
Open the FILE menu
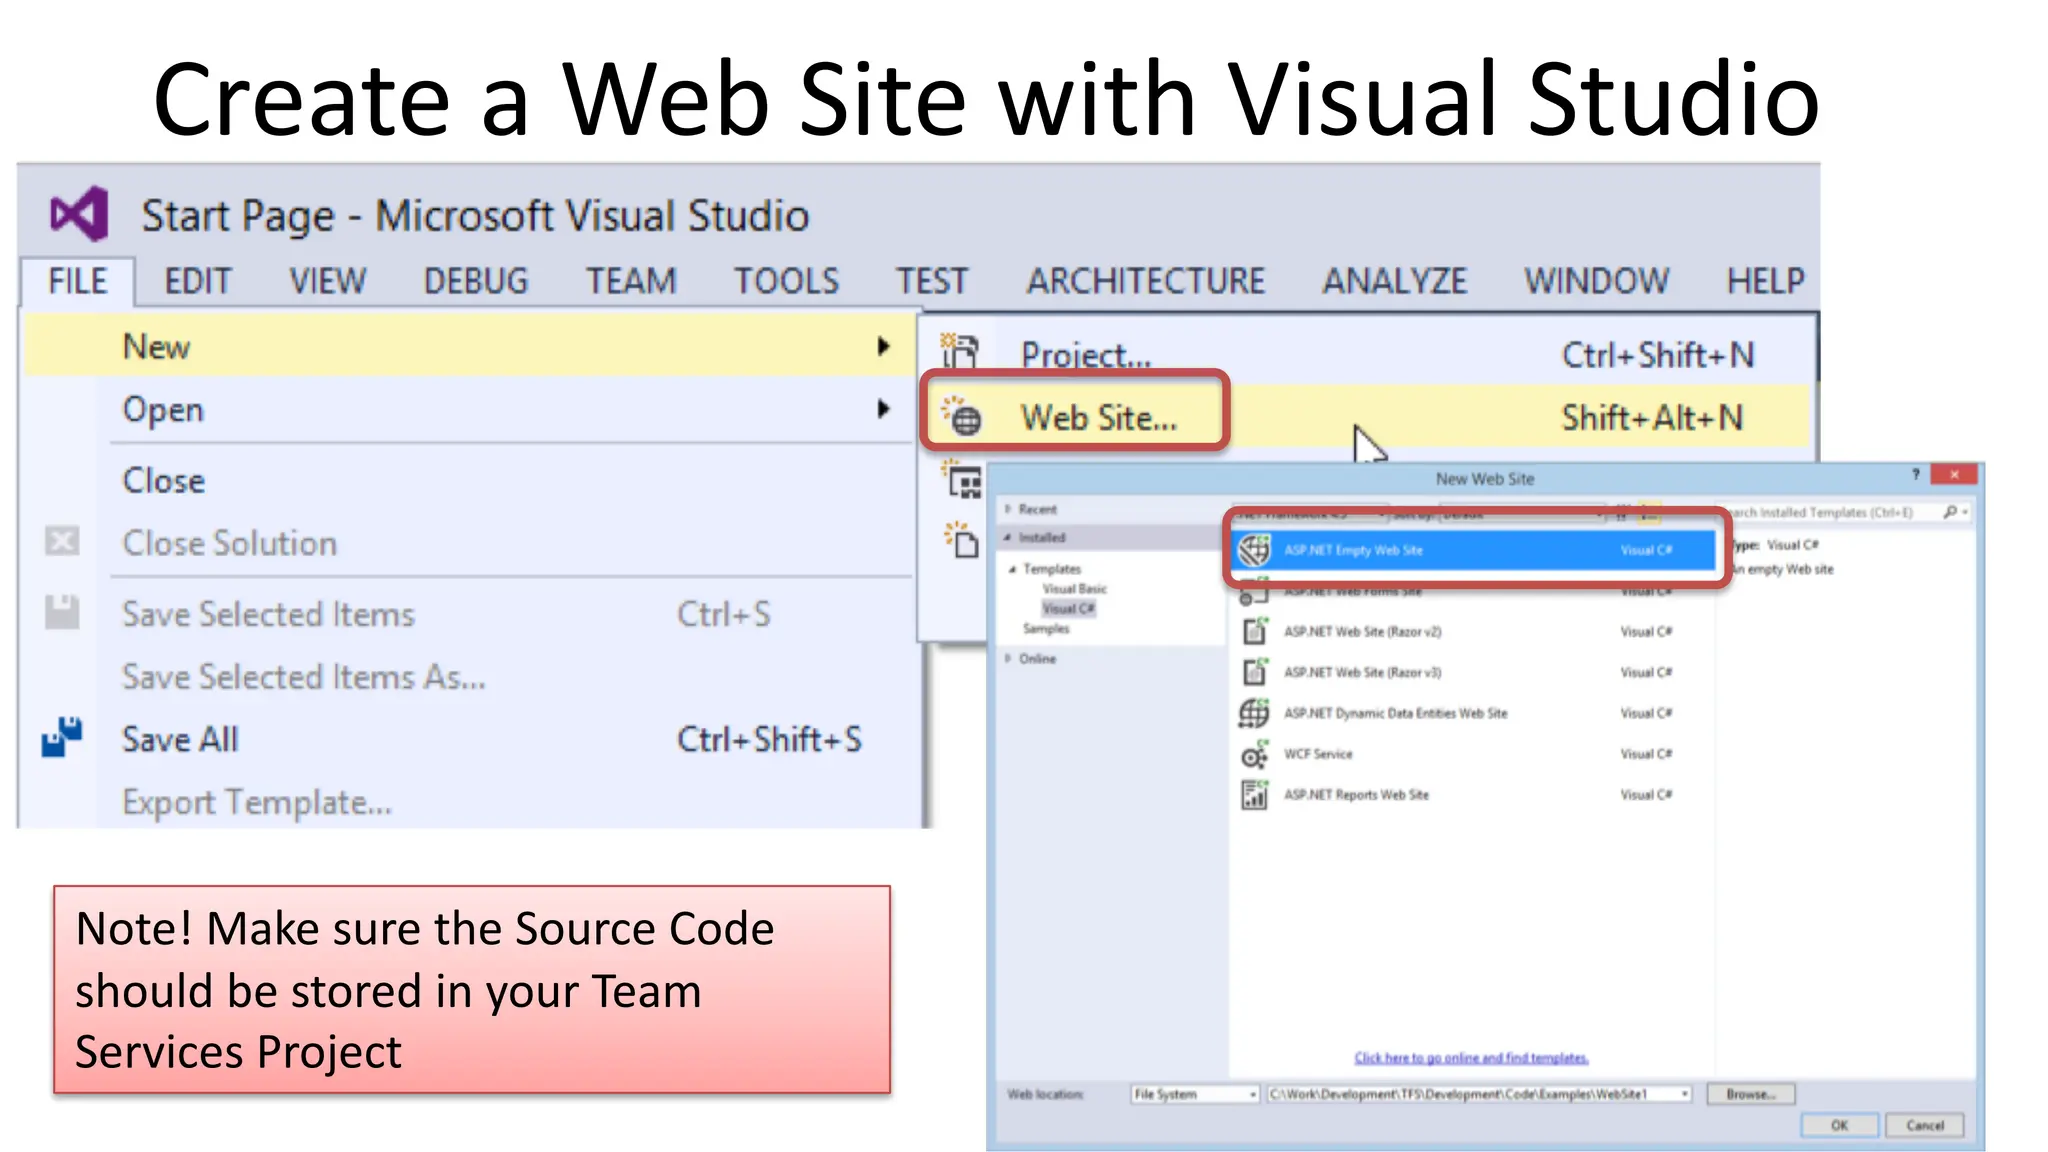pyautogui.click(x=78, y=281)
